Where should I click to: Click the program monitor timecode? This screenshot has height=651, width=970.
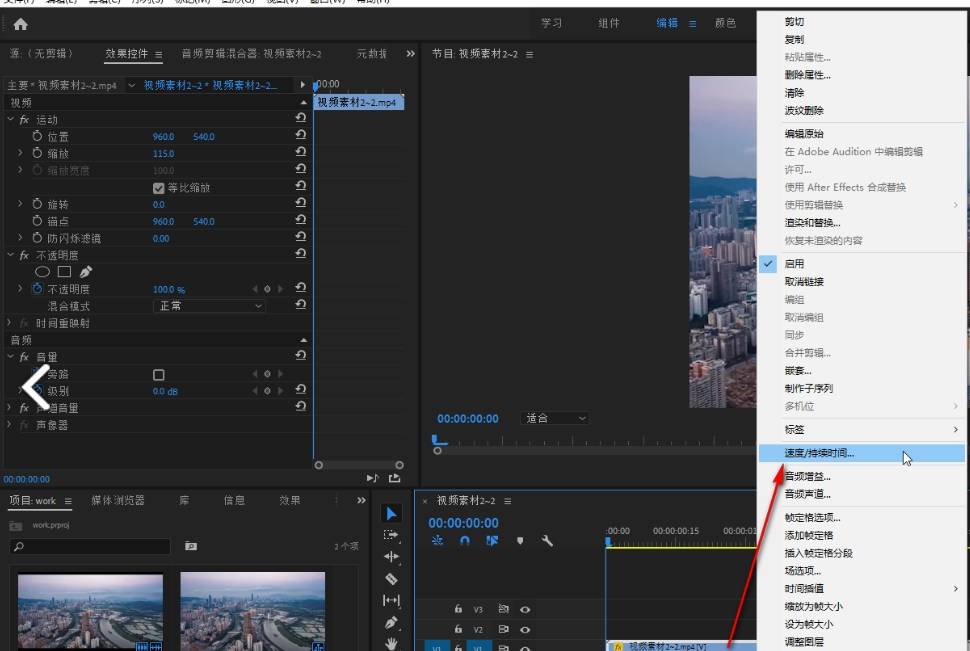click(468, 419)
